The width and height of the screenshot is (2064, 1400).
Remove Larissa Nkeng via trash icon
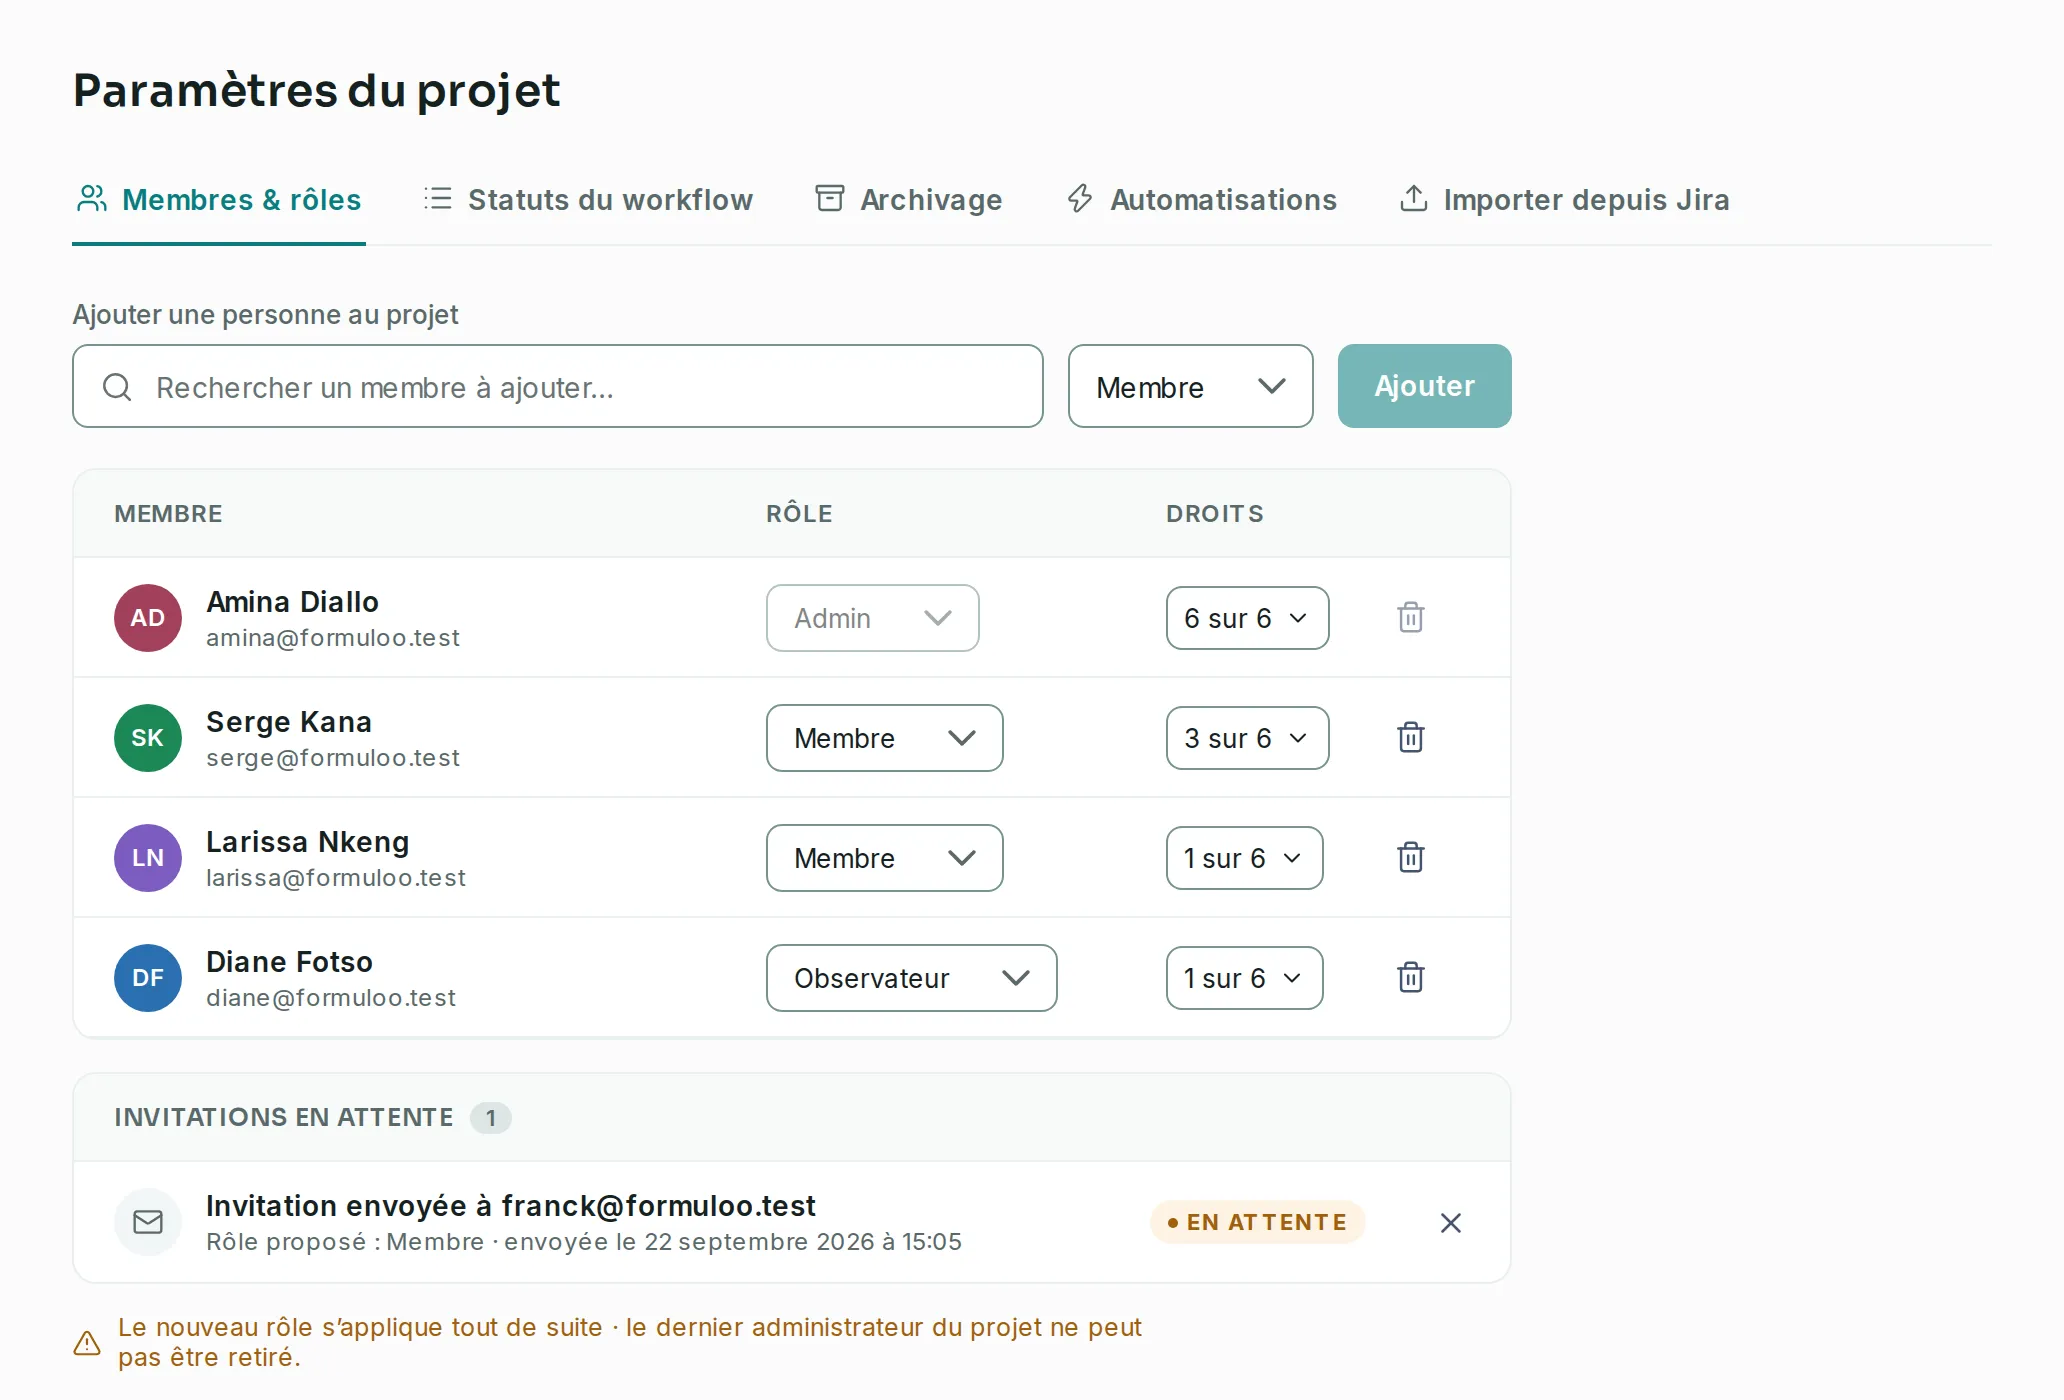click(1410, 858)
